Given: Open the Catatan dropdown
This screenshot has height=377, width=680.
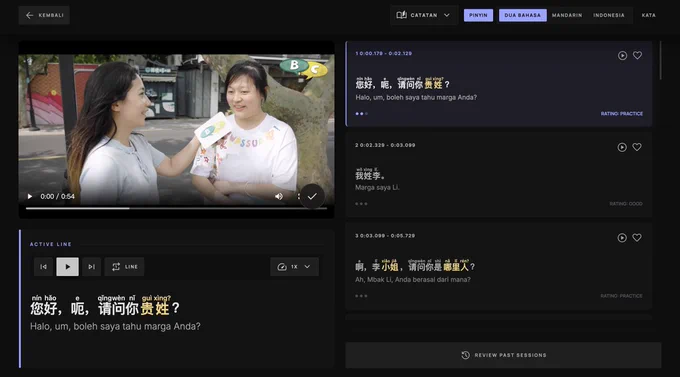Looking at the screenshot, I should coord(424,15).
